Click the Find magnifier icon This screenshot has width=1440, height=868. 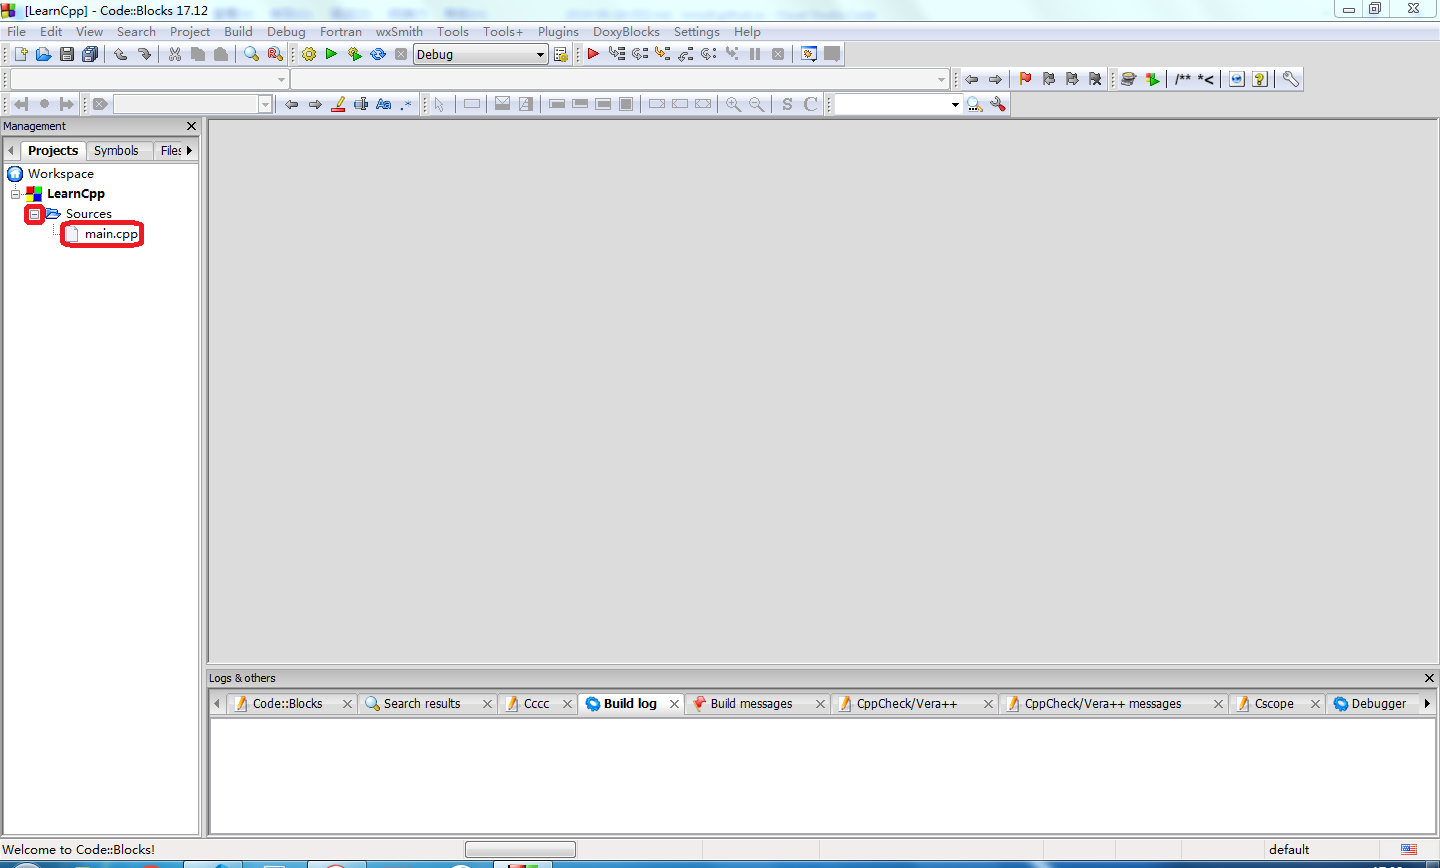[x=252, y=54]
